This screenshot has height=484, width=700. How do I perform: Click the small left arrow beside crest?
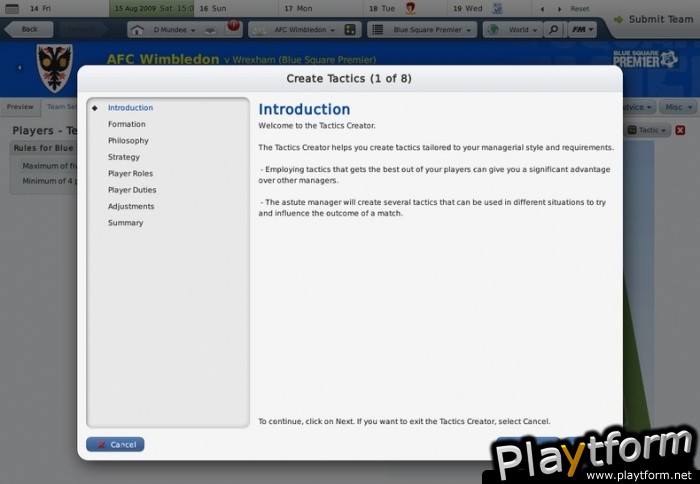click(20, 68)
